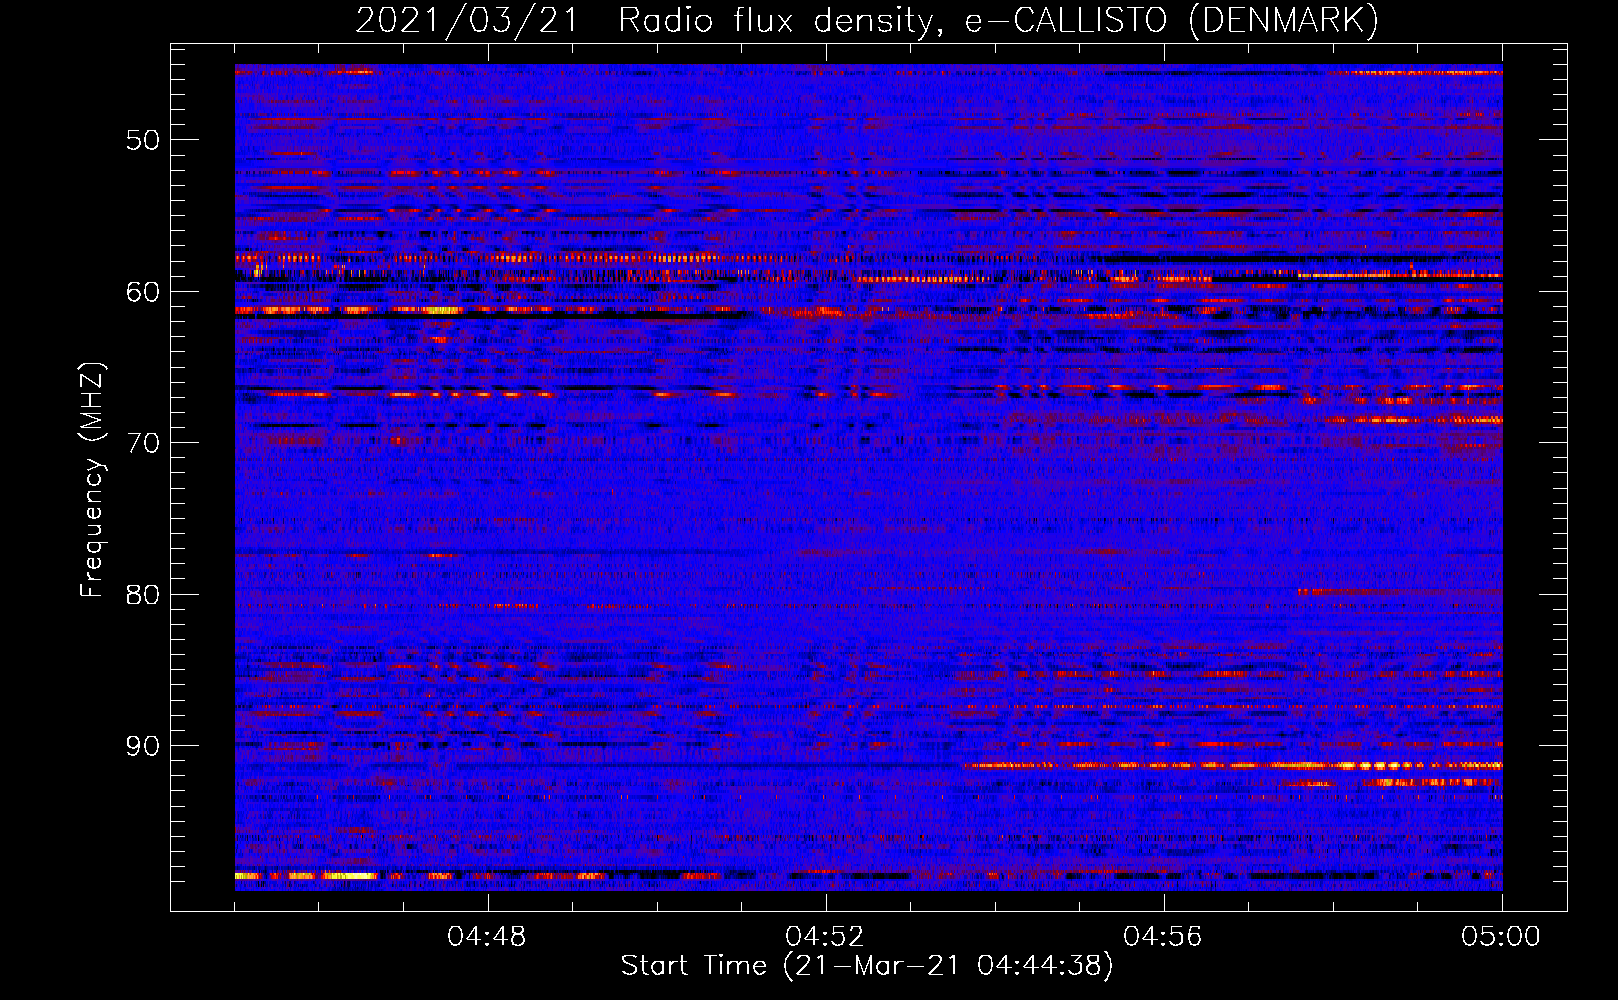Image resolution: width=1618 pixels, height=1000 pixels.
Task: Click the 'Start Time (21-Mar-21 04:44:38)' label
Action: coord(867,966)
